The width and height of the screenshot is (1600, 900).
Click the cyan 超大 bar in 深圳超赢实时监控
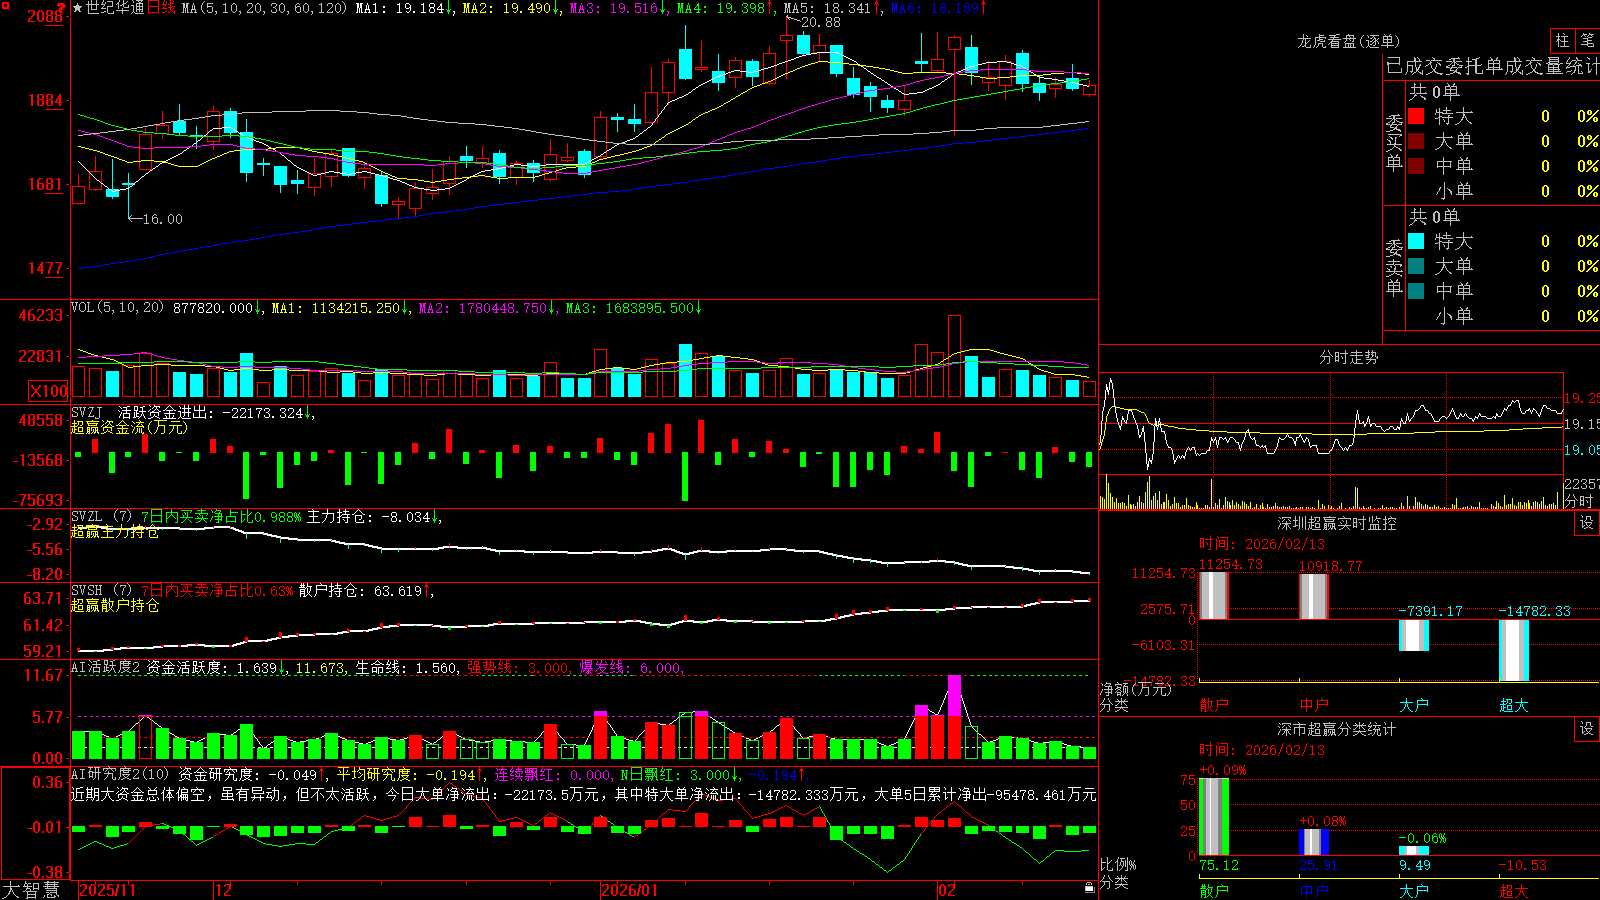click(1513, 651)
